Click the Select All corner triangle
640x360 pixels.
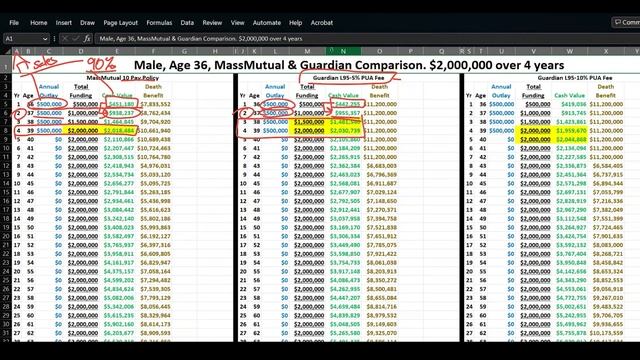click(7, 51)
